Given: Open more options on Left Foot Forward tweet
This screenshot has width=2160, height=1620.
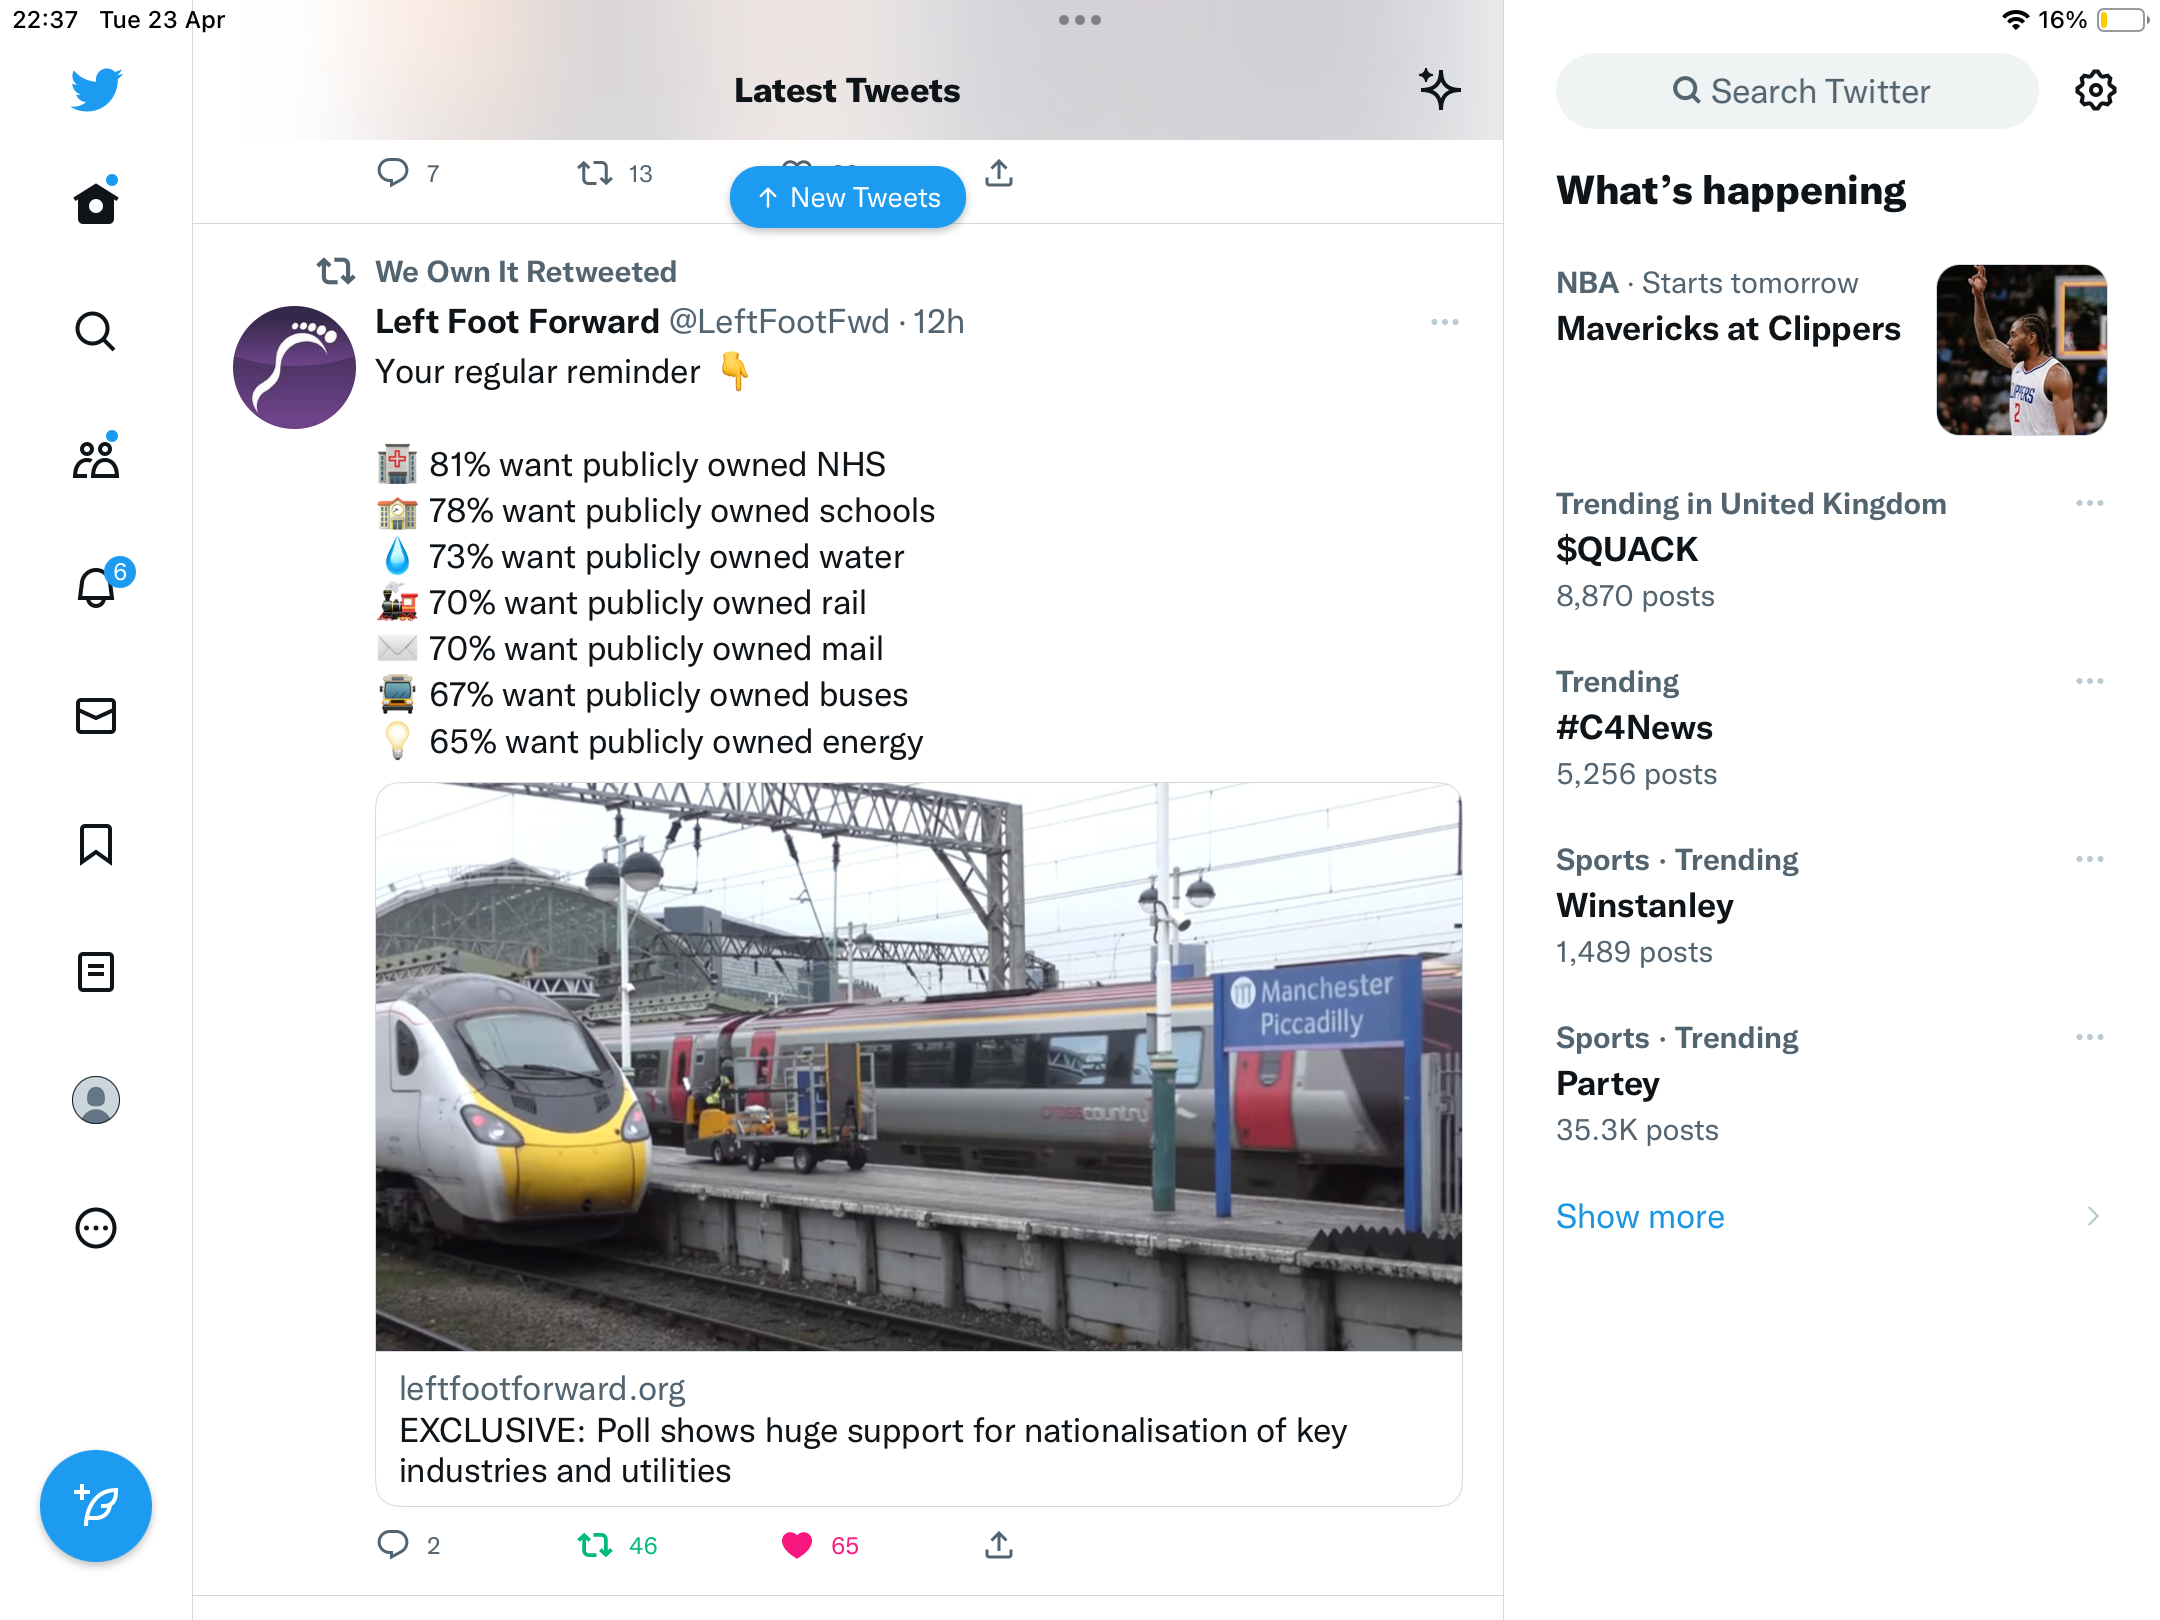Looking at the screenshot, I should (x=1445, y=322).
